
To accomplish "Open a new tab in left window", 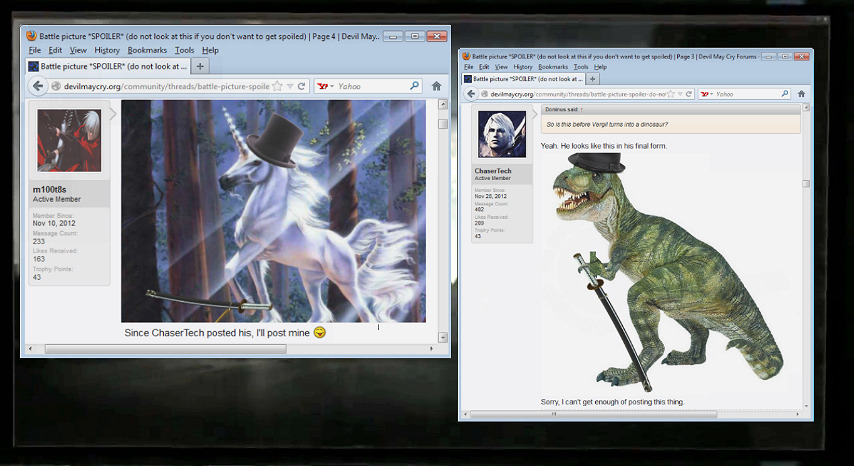I will [x=200, y=66].
